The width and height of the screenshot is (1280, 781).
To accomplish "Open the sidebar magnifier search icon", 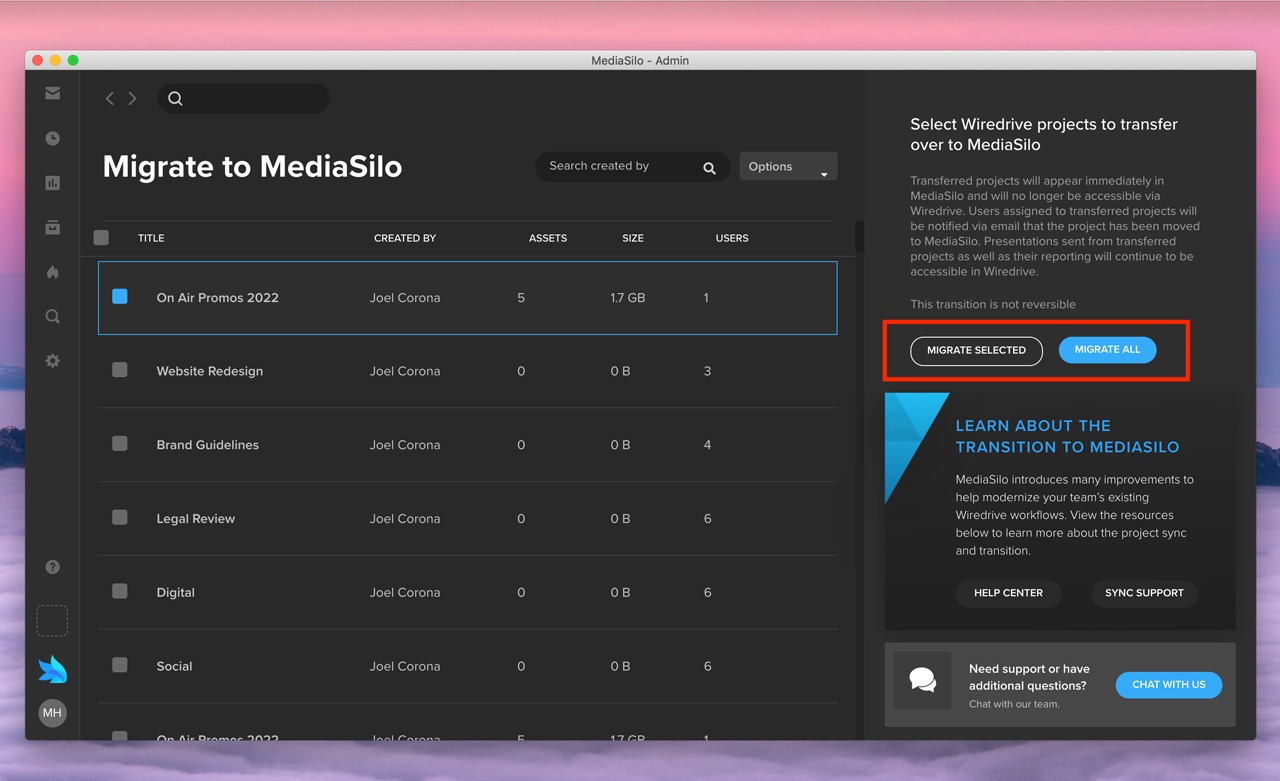I will (x=53, y=317).
